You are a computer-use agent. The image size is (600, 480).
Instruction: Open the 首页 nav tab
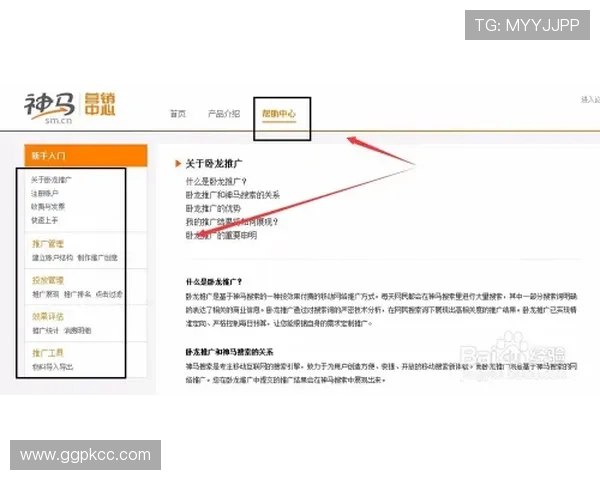coord(178,114)
